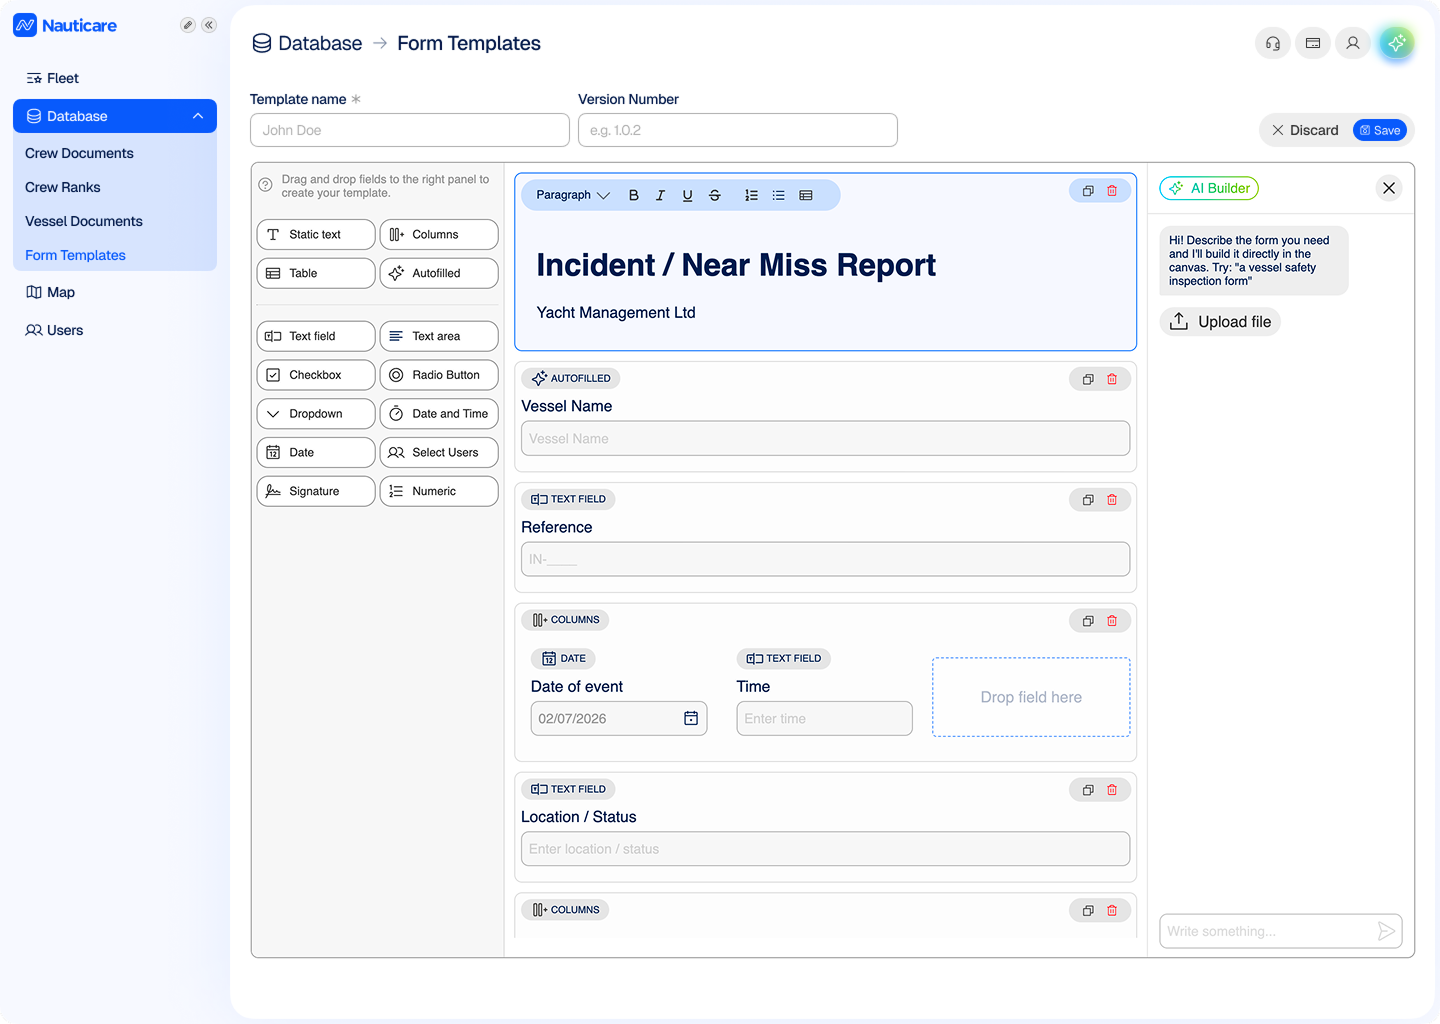Click the Reference text input

[x=826, y=559]
